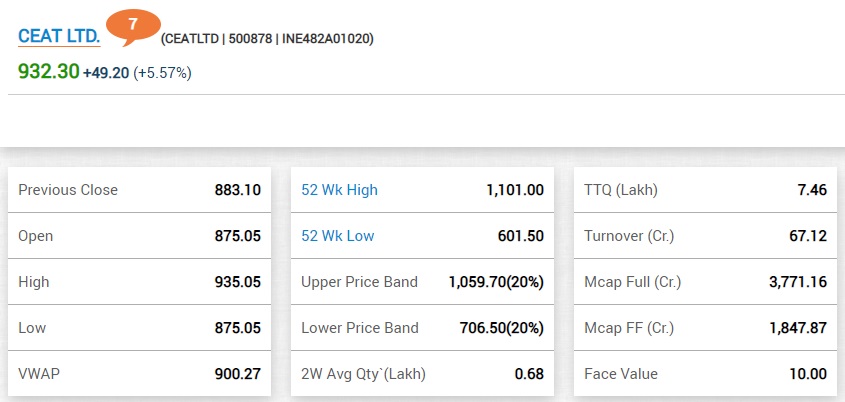Select the Upper Price Band value 1,059.70(20%)
This screenshot has height=402, width=845.
[x=496, y=282]
